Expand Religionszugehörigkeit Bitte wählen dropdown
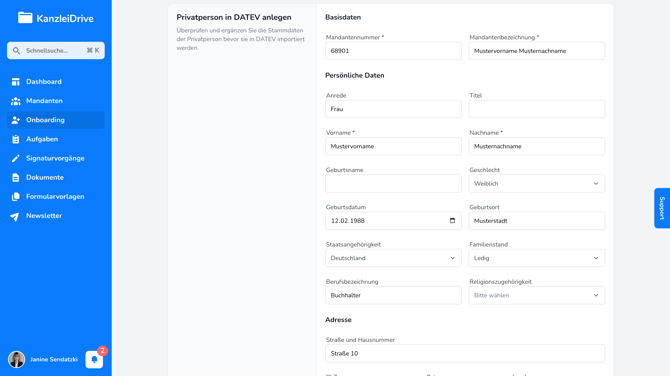This screenshot has width=670, height=376. (537, 295)
